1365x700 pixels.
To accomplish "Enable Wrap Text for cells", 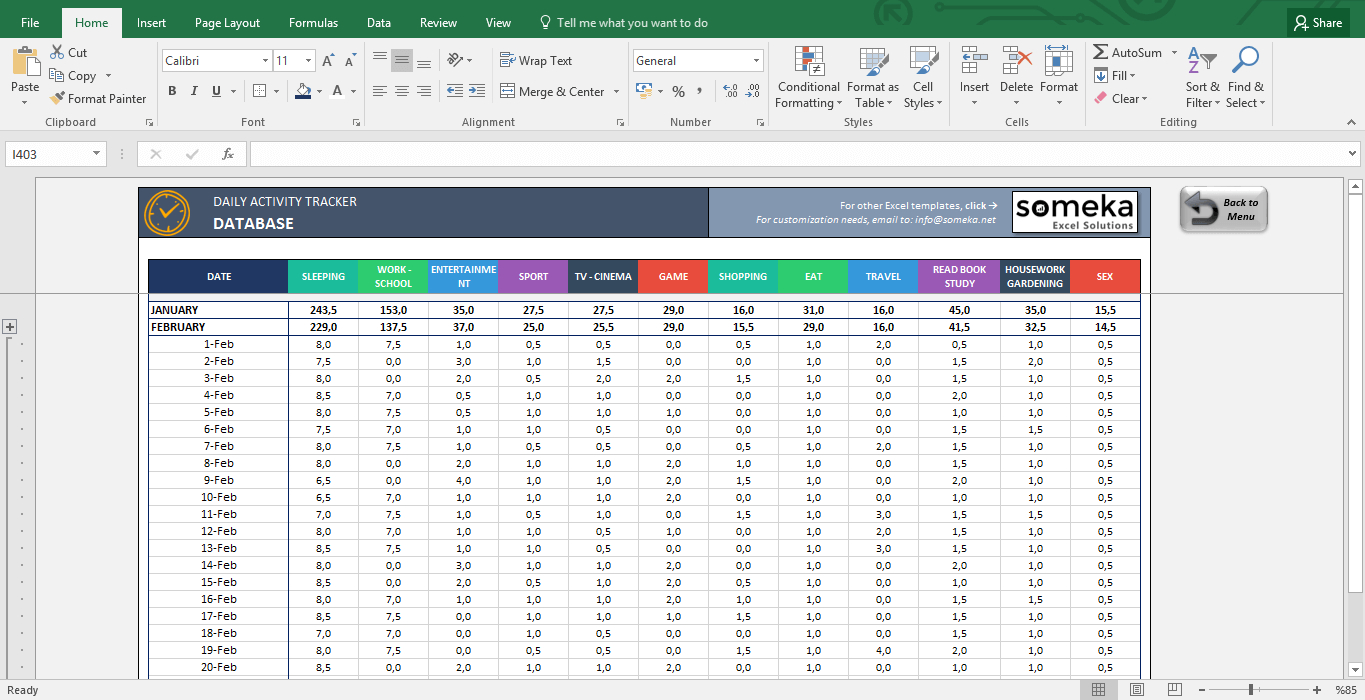I will [536, 61].
